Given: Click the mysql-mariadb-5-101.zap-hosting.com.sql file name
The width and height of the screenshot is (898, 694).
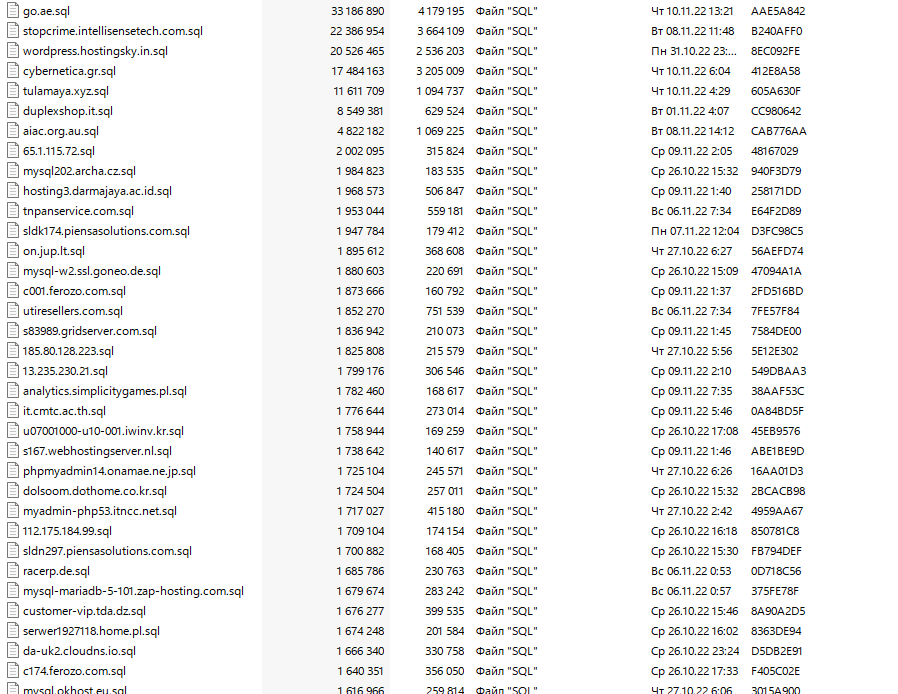Looking at the screenshot, I should pyautogui.click(x=133, y=592).
